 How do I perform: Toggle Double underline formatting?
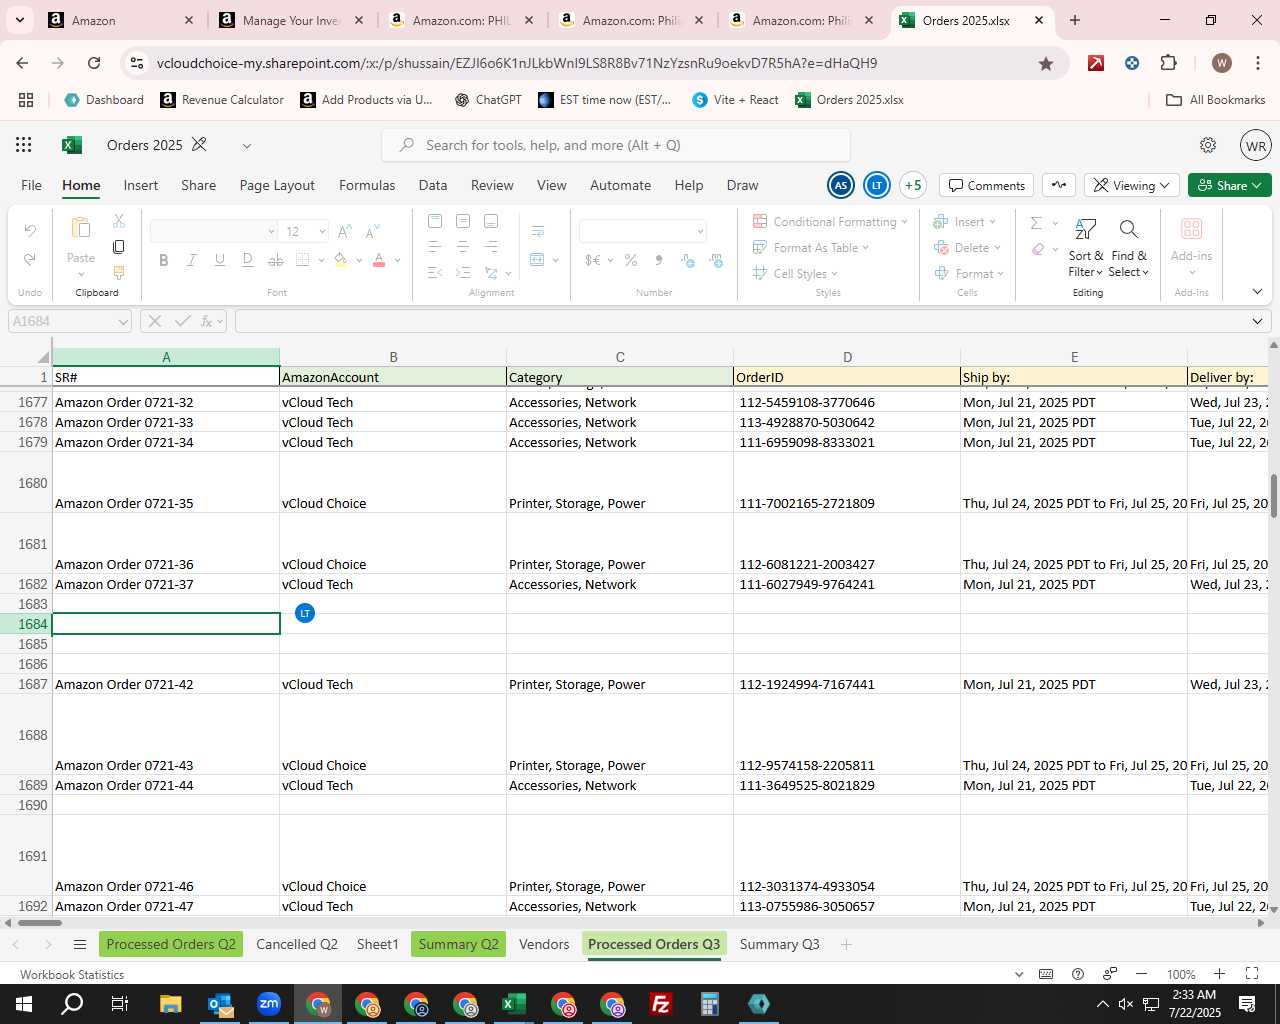pos(247,260)
